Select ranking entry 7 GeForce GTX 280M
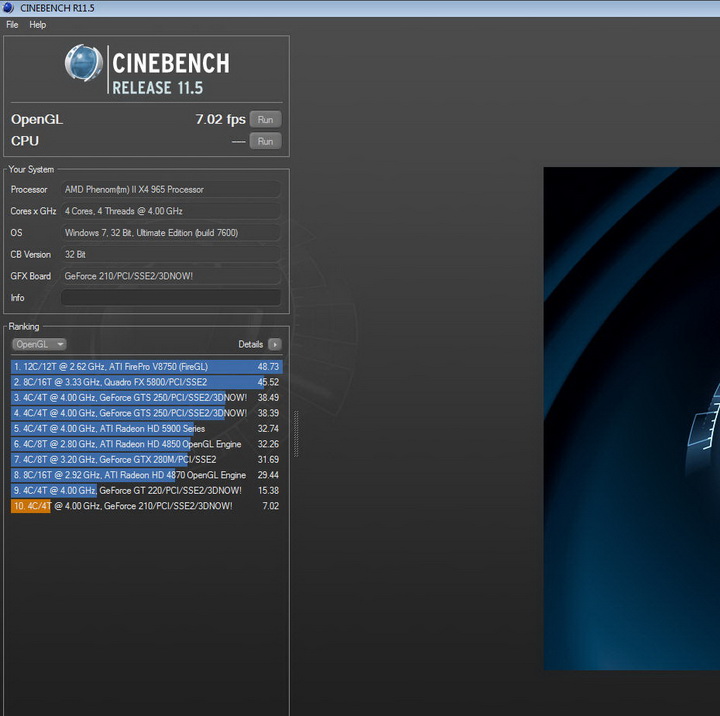Viewport: 720px width, 716px height. coord(146,459)
